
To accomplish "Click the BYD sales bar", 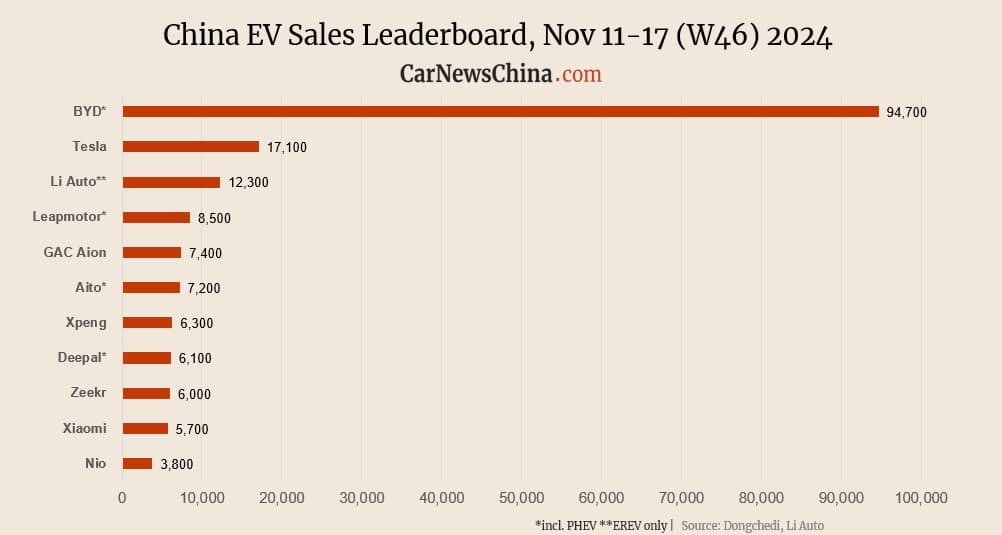I will tap(500, 111).
